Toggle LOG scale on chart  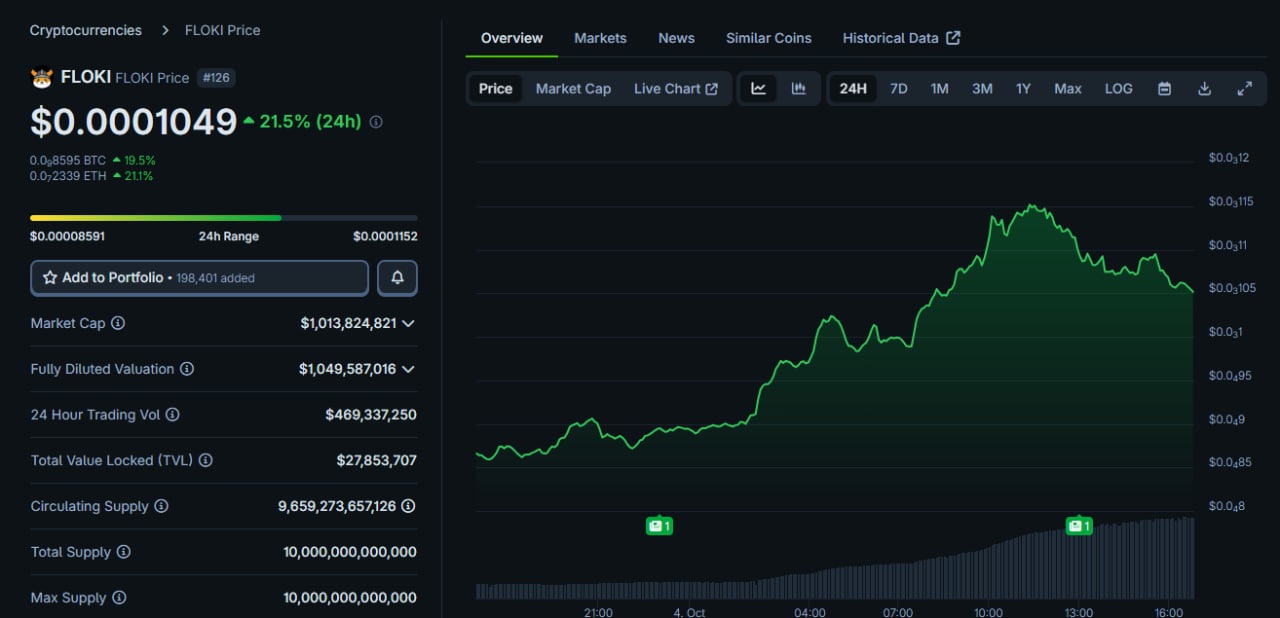(x=1118, y=89)
